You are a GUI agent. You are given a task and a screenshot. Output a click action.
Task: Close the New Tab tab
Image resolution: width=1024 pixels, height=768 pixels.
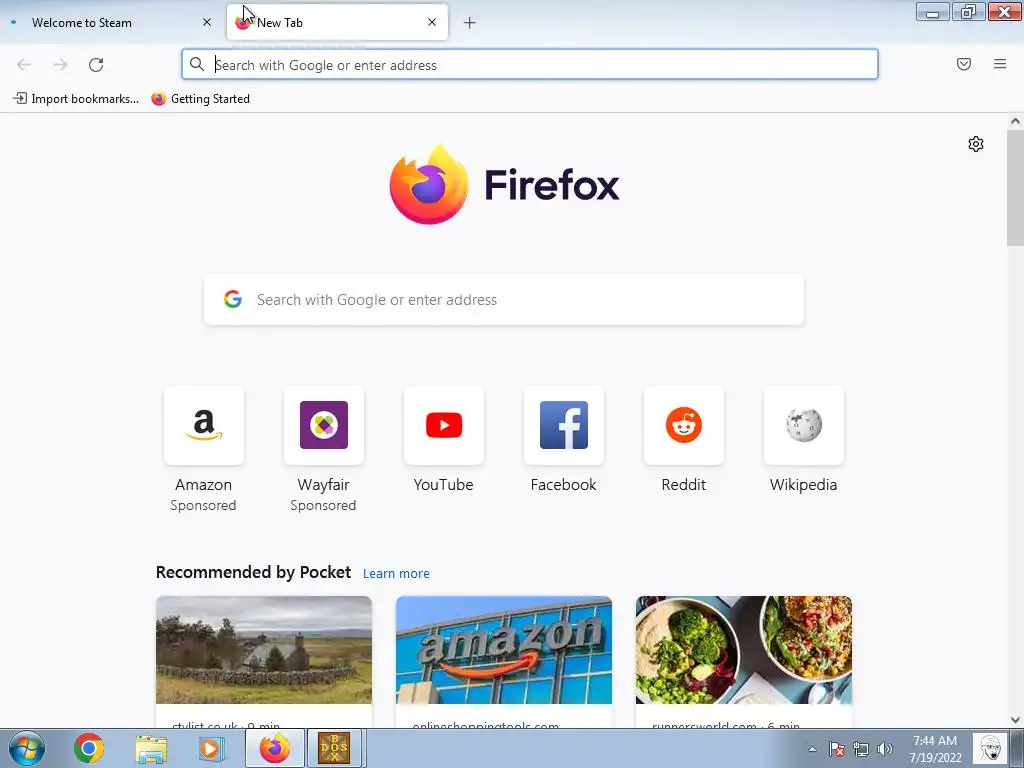click(x=432, y=22)
